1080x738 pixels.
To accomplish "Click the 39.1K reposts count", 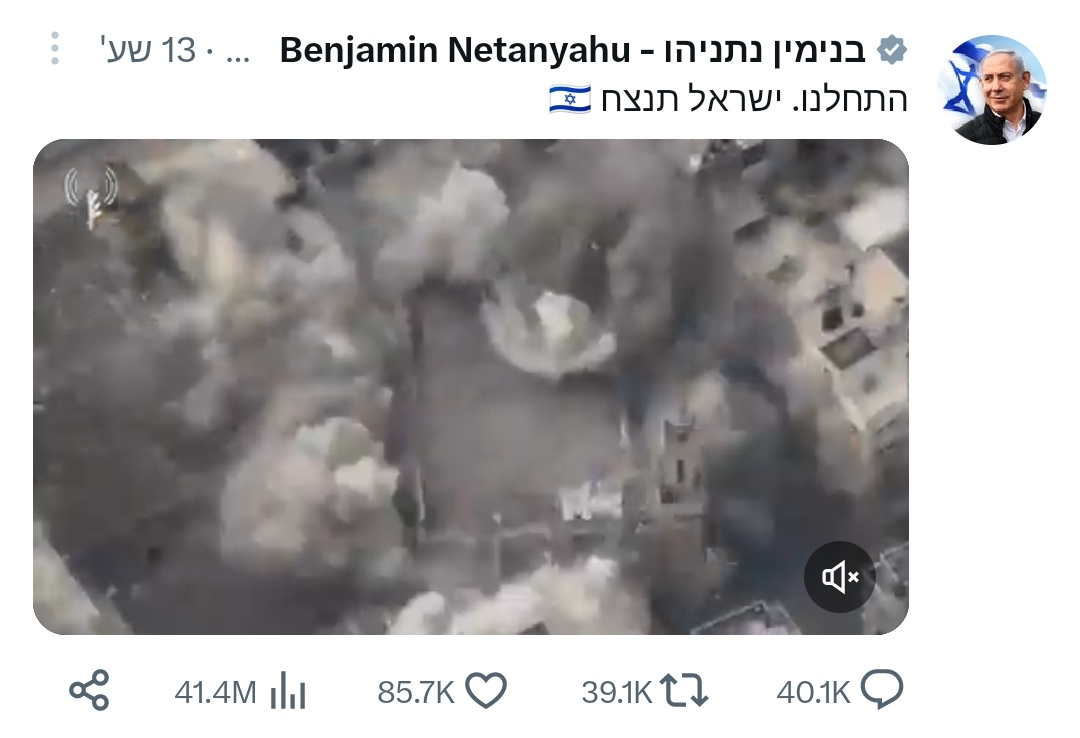I will click(616, 692).
